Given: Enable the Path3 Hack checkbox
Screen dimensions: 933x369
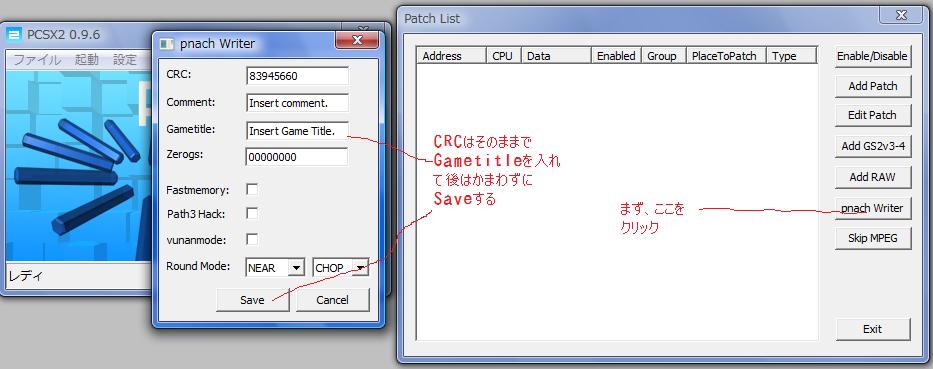Looking at the screenshot, I should point(252,213).
